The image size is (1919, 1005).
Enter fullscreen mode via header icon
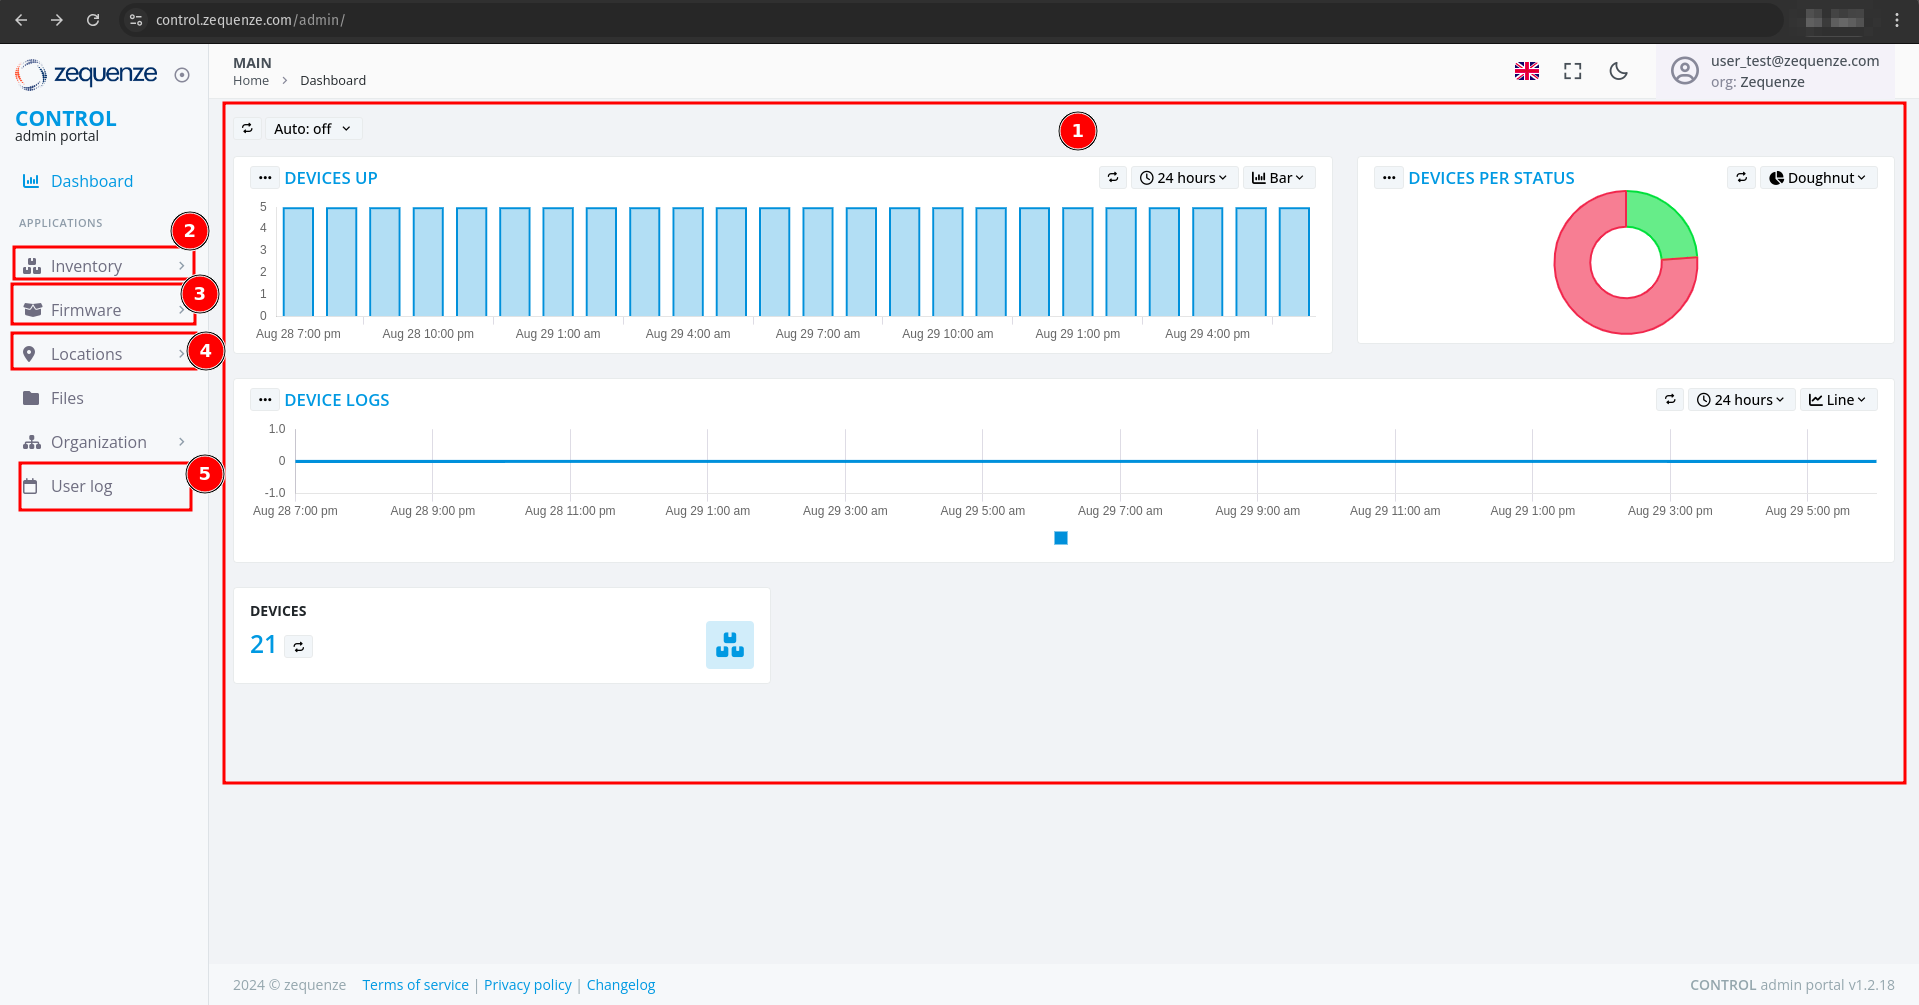1572,71
